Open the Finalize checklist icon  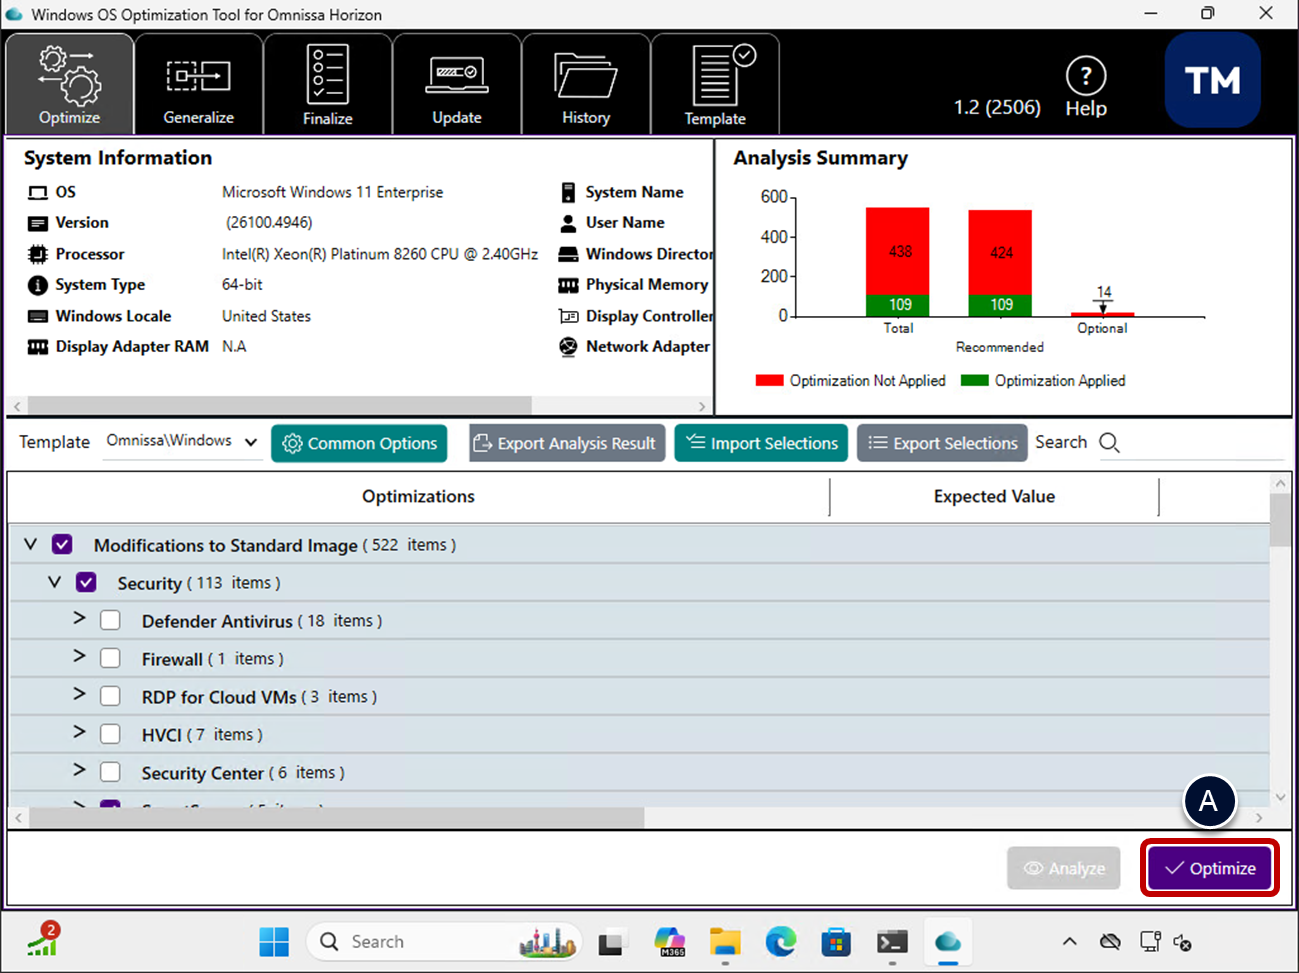click(x=327, y=75)
